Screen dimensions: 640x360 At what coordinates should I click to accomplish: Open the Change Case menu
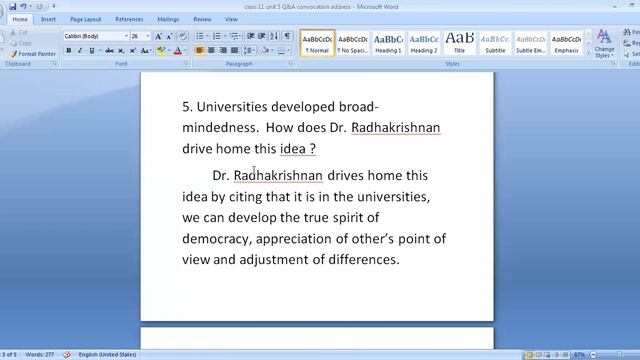point(146,51)
